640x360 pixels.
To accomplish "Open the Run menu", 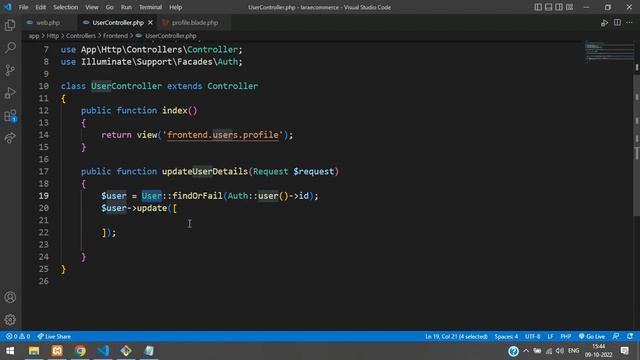I will coord(126,7).
